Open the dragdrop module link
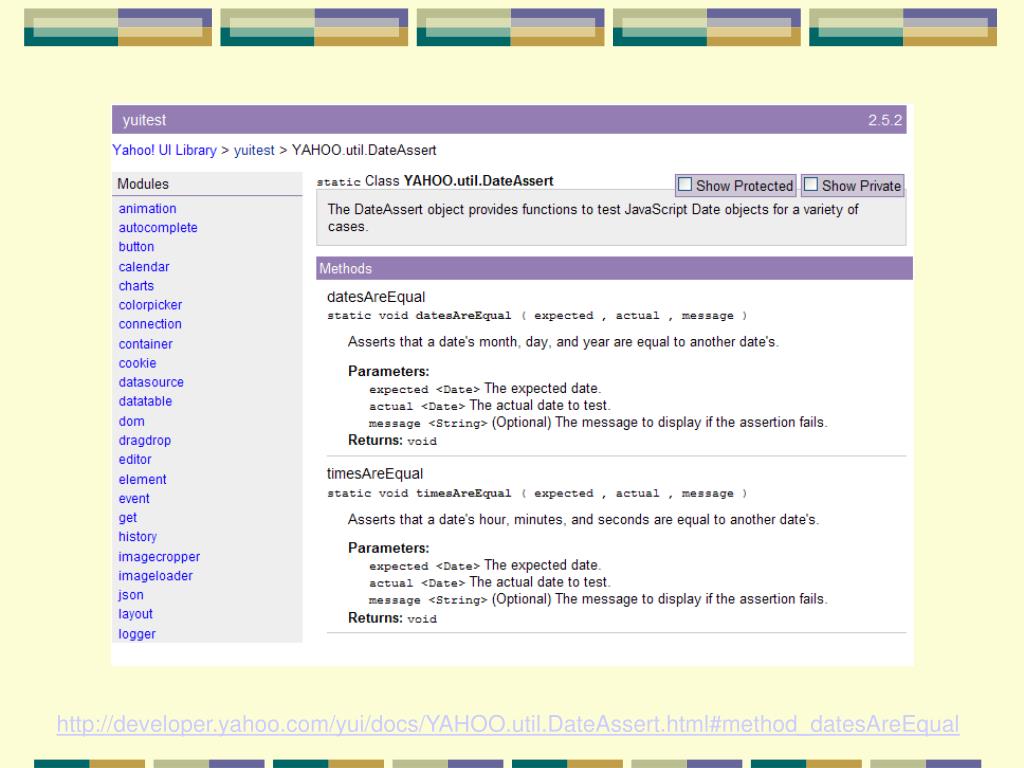The height and width of the screenshot is (768, 1024). (x=144, y=440)
